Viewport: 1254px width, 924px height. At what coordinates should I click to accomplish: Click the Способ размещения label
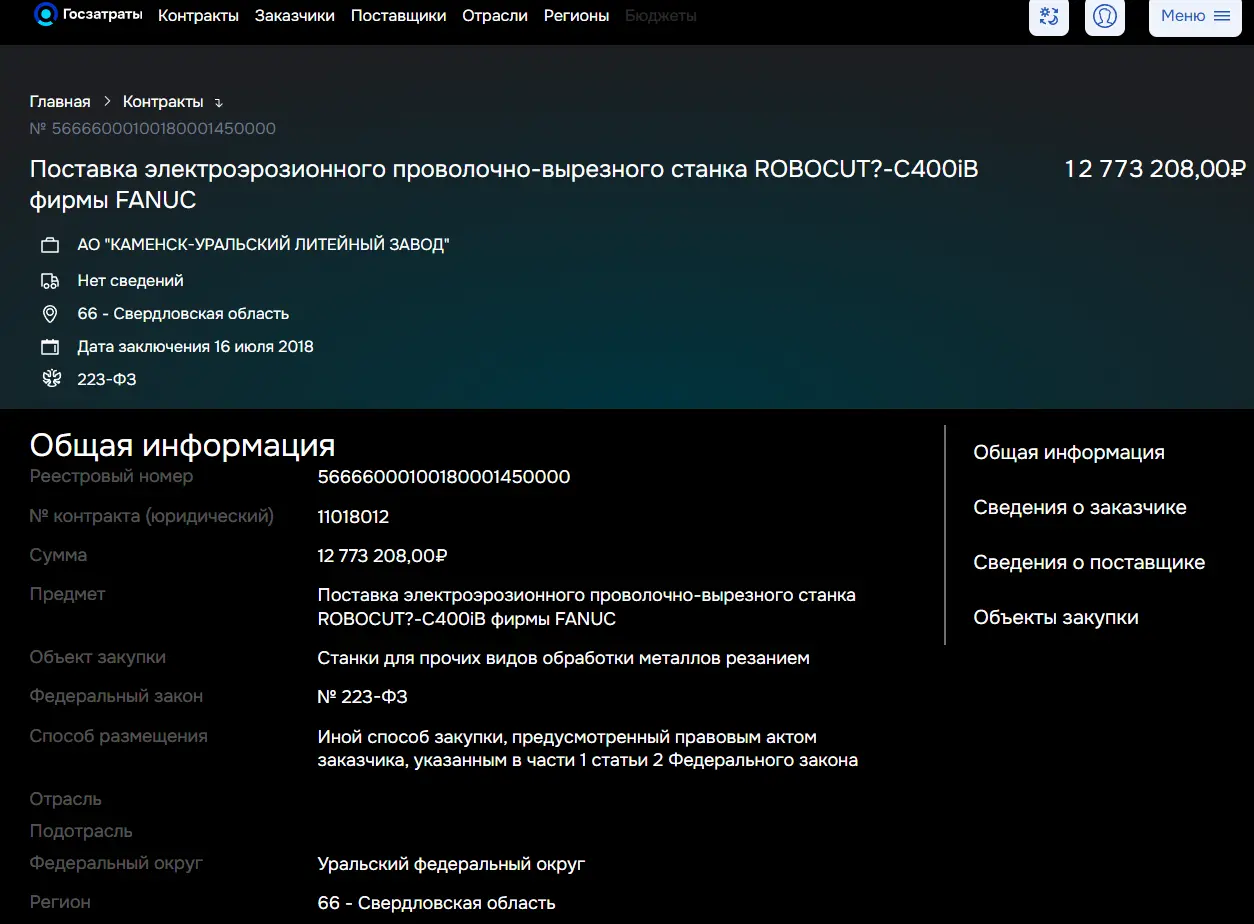click(x=119, y=736)
